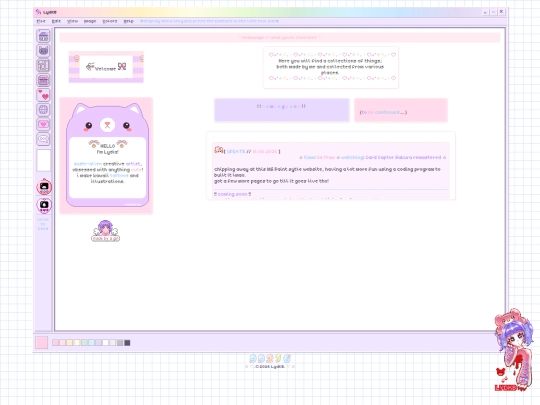Click the pink 'to be continued' box
Image resolution: width=540 pixels, height=405 pixels.
tap(401, 110)
